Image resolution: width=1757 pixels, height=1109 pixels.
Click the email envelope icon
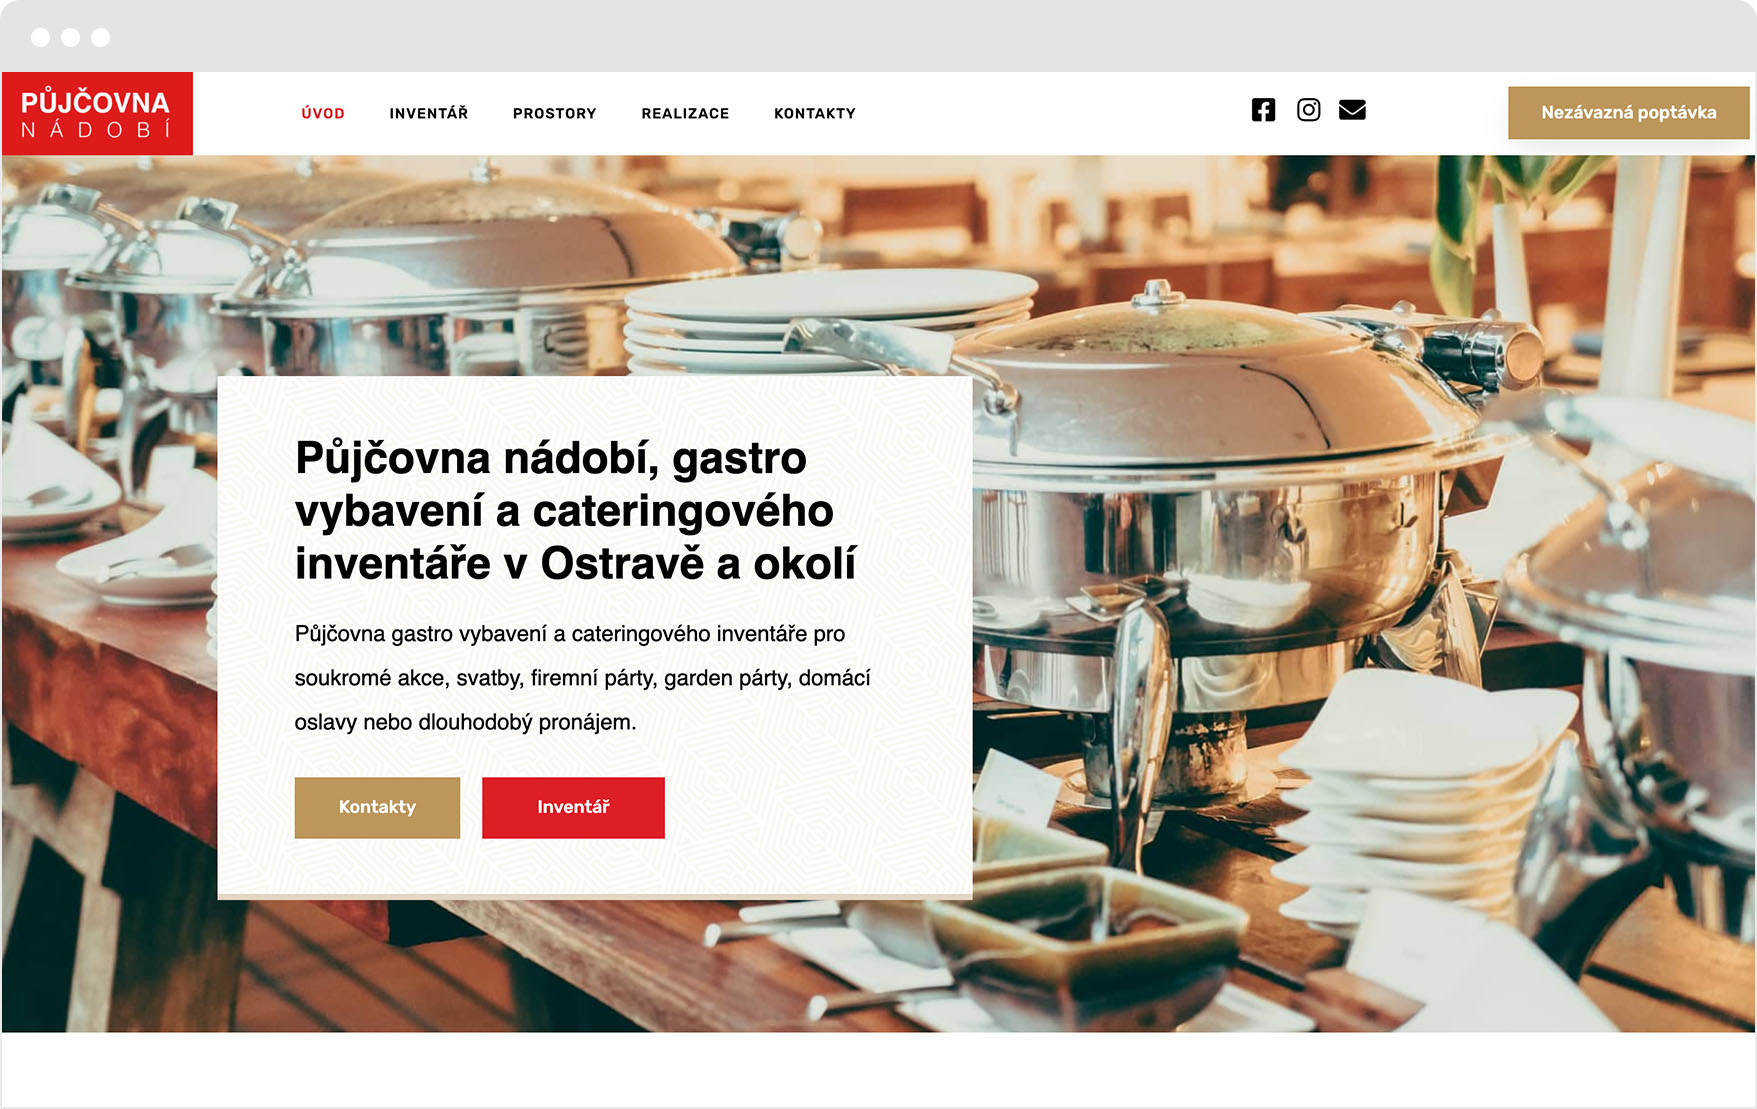(1352, 110)
